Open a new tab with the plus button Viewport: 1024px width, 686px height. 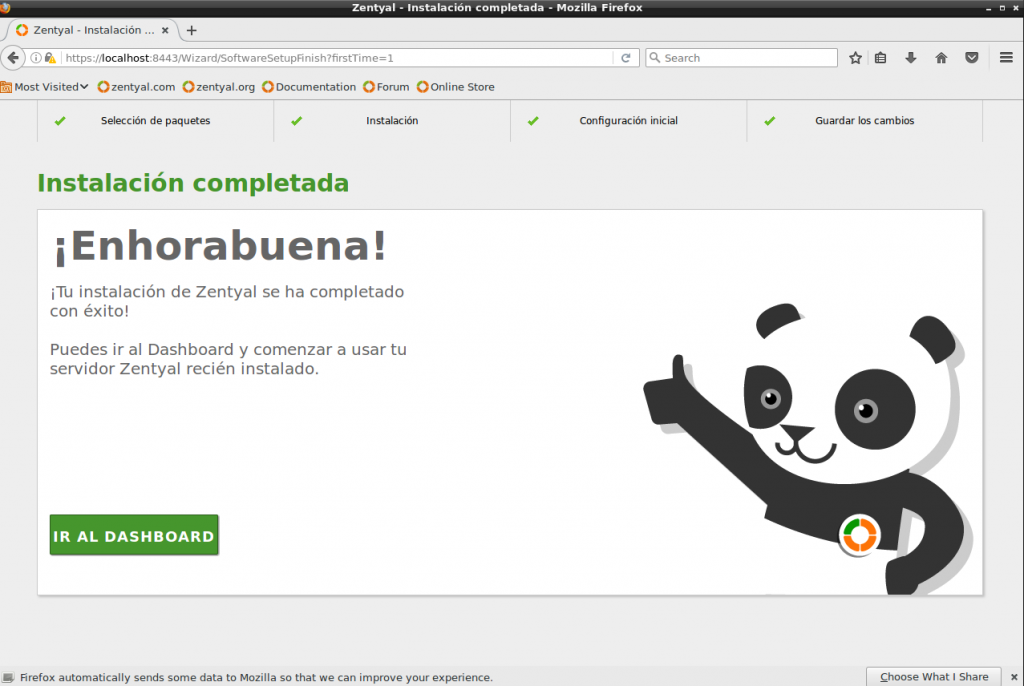coord(192,30)
